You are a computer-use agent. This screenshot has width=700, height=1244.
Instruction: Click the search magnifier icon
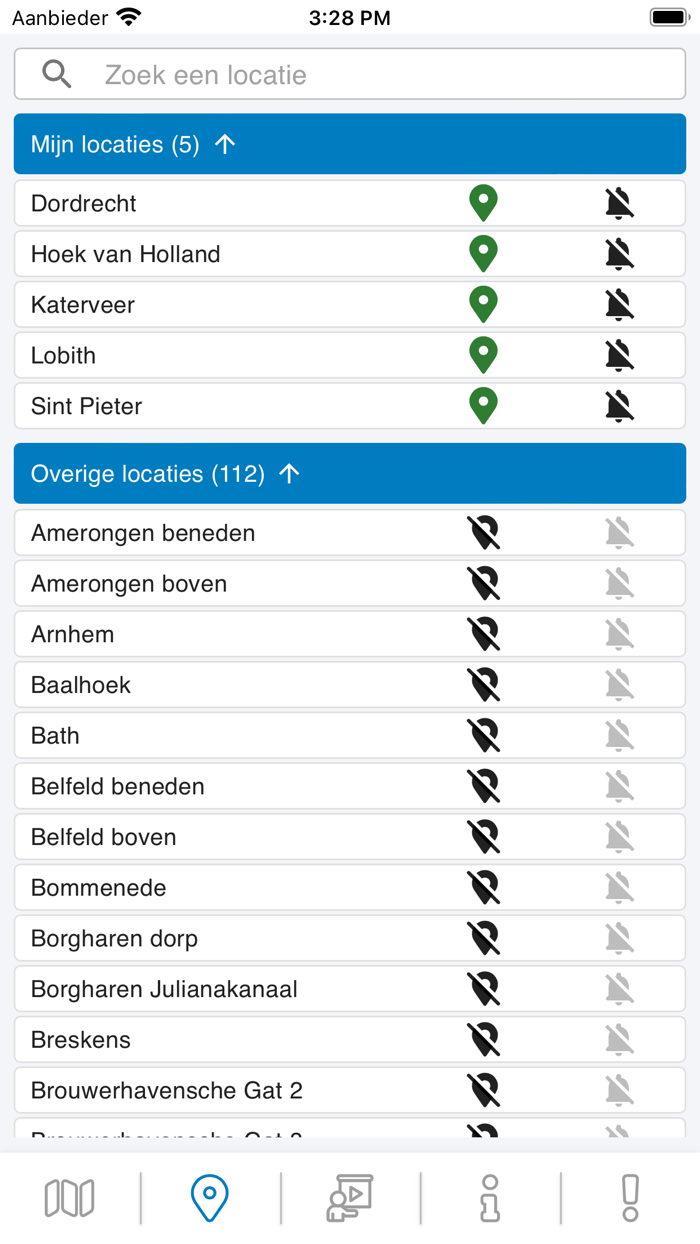pos(57,73)
